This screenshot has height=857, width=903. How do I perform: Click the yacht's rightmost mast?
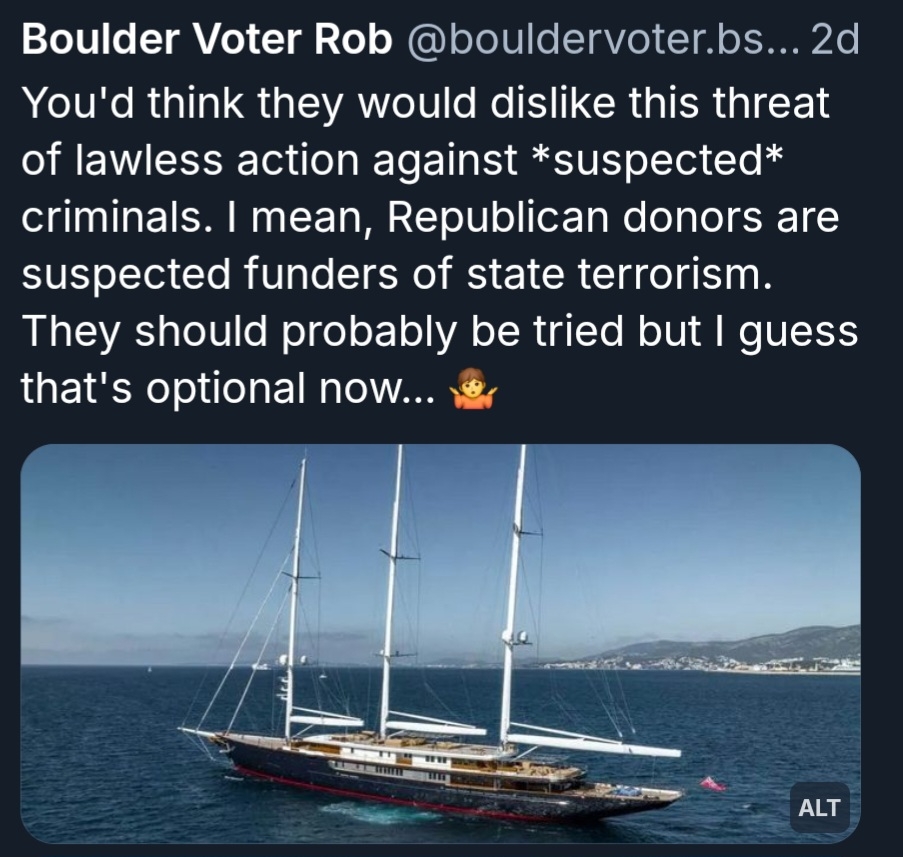coord(512,590)
